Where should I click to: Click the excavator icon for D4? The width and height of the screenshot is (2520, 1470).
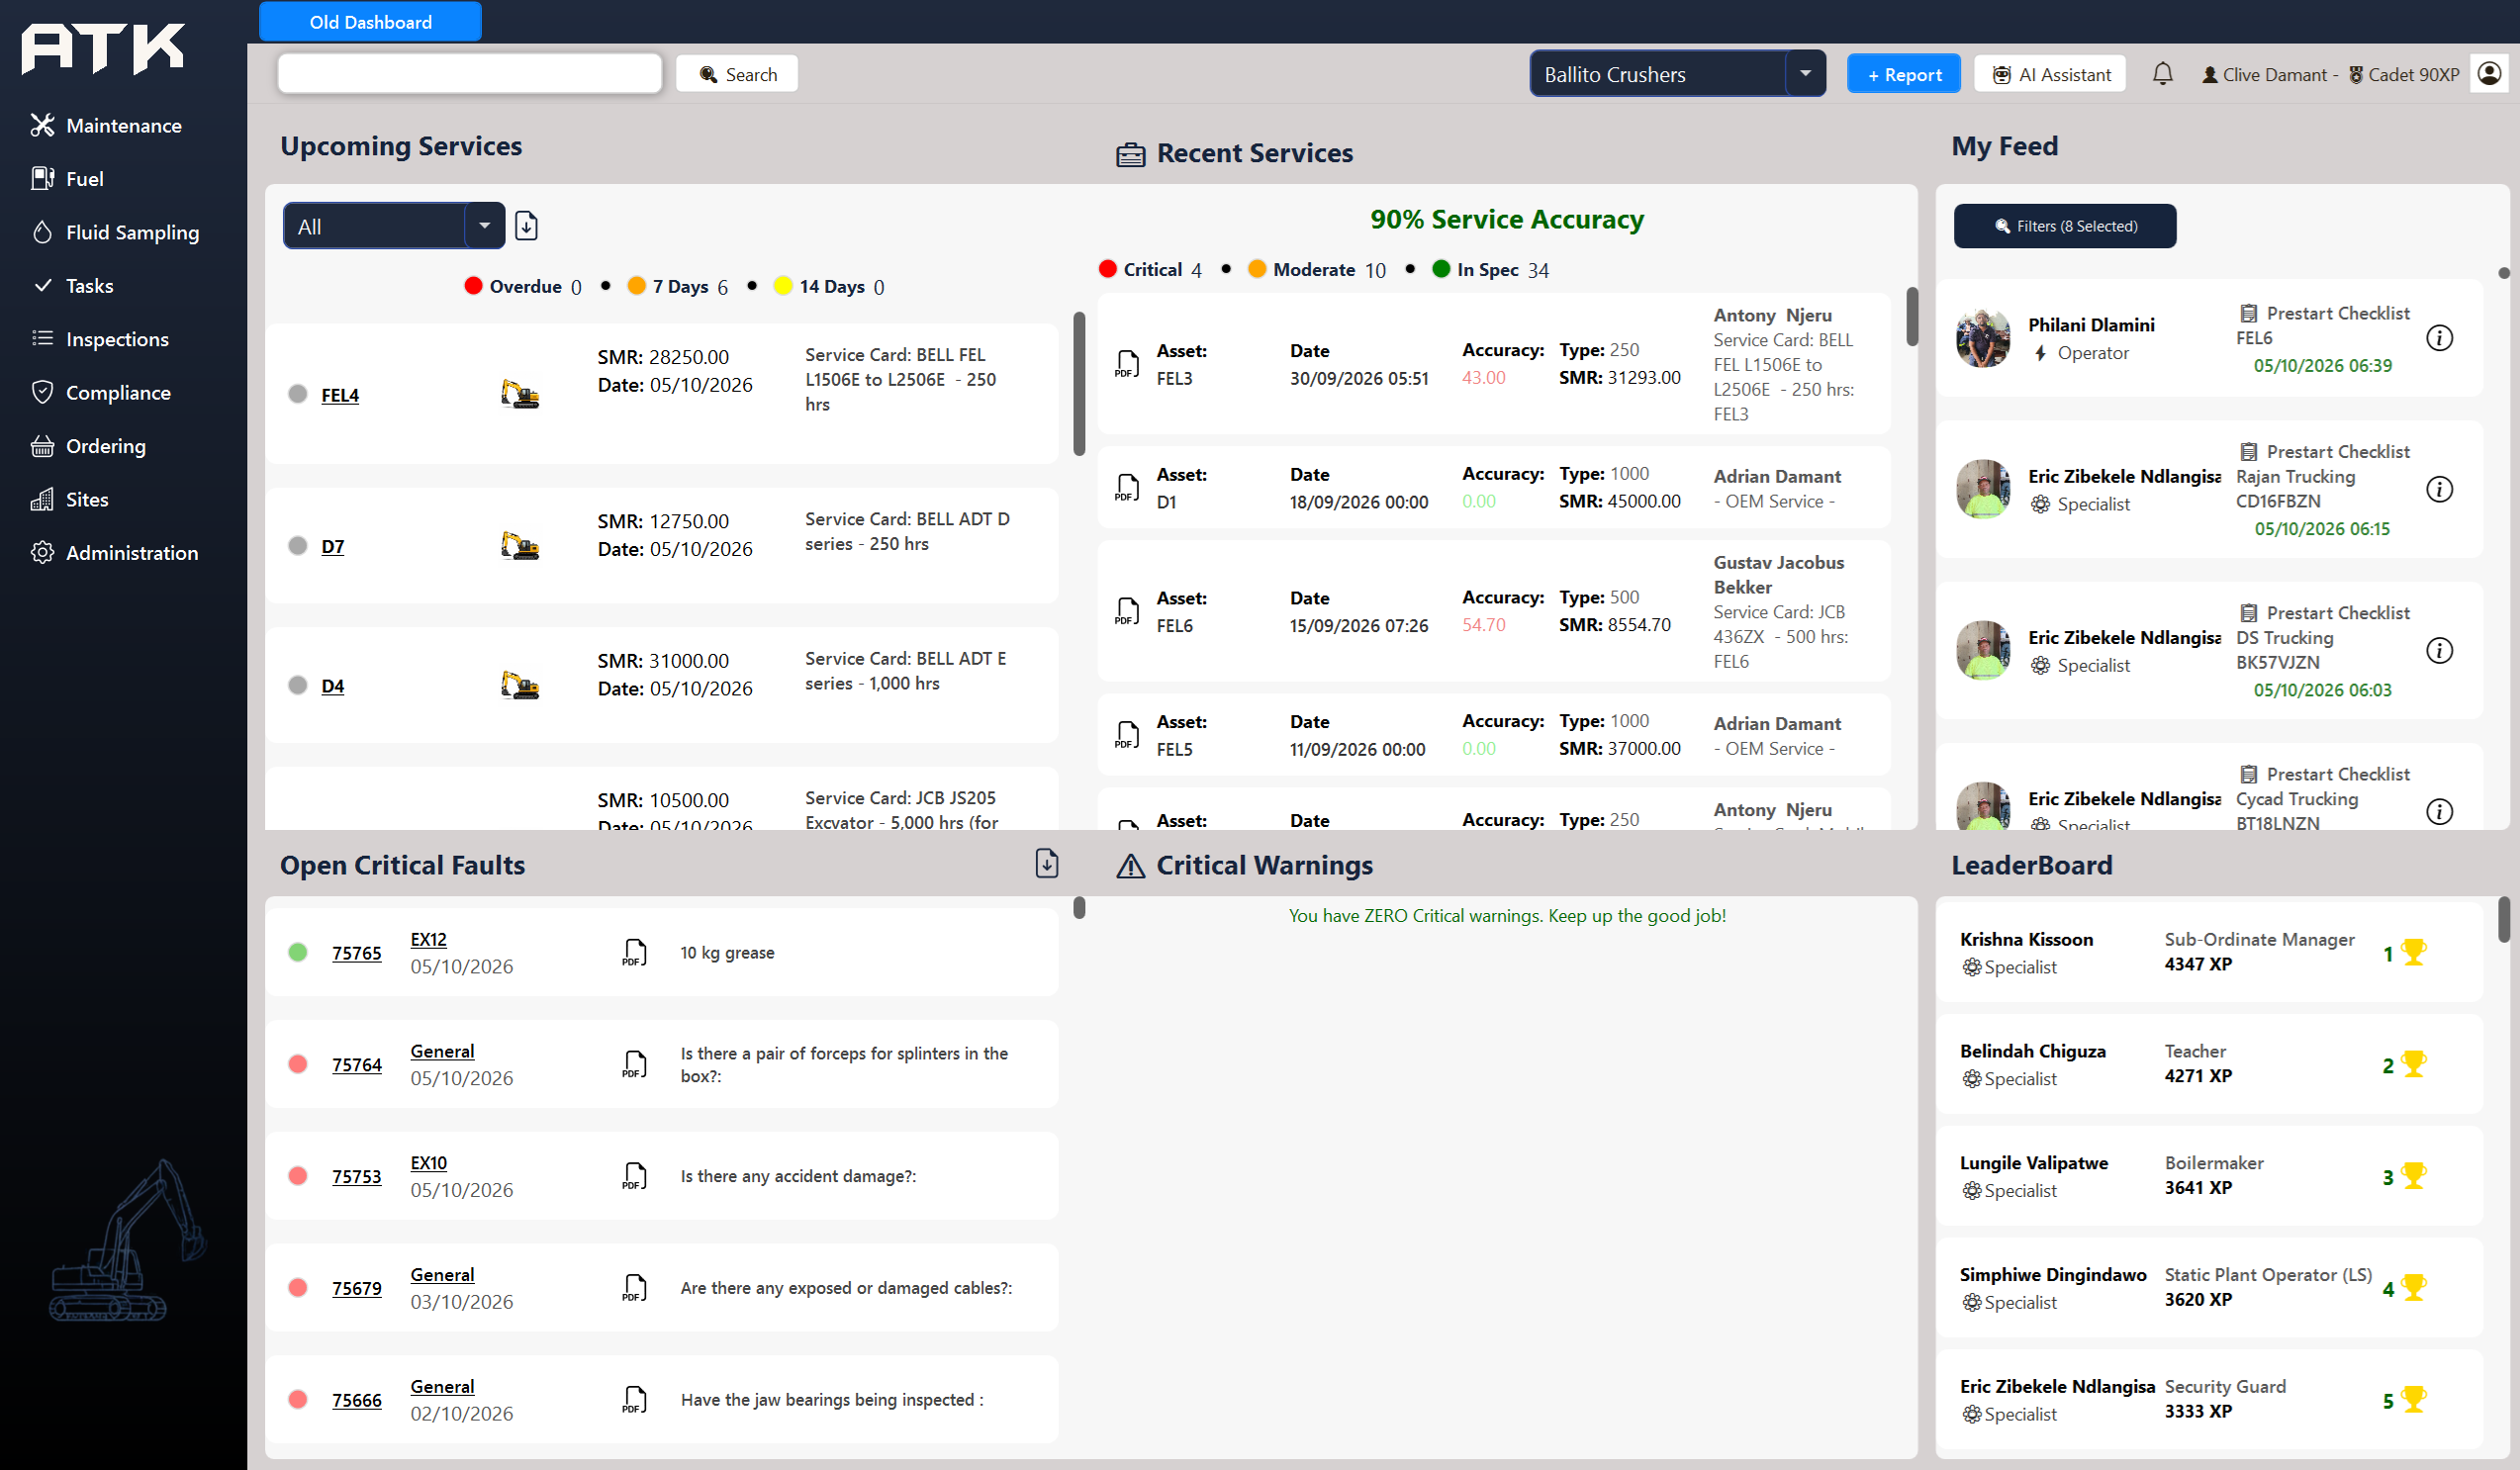pos(520,685)
